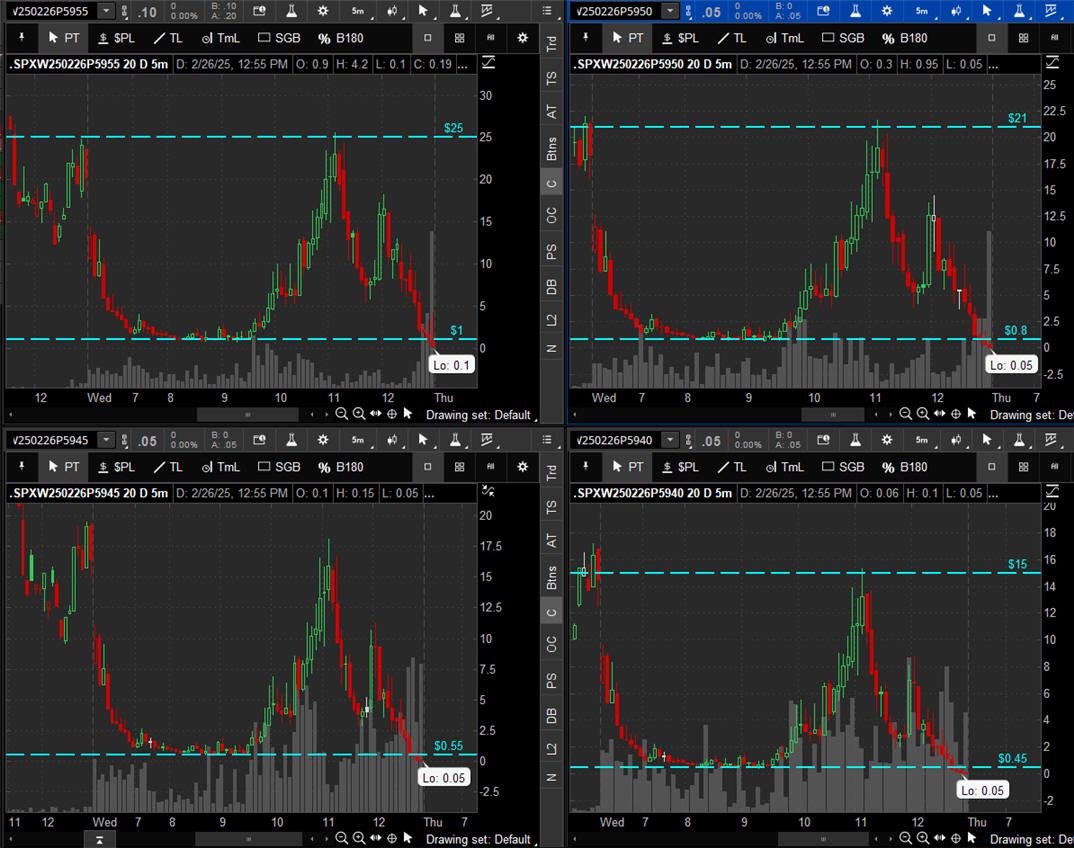The width and height of the screenshot is (1074, 848).
Task: Select the $PL price level tool in the P5955 chart
Action: point(116,38)
